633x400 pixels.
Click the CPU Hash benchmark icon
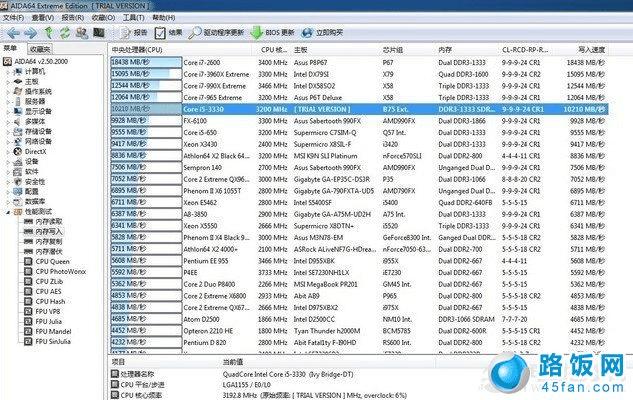pos(28,302)
